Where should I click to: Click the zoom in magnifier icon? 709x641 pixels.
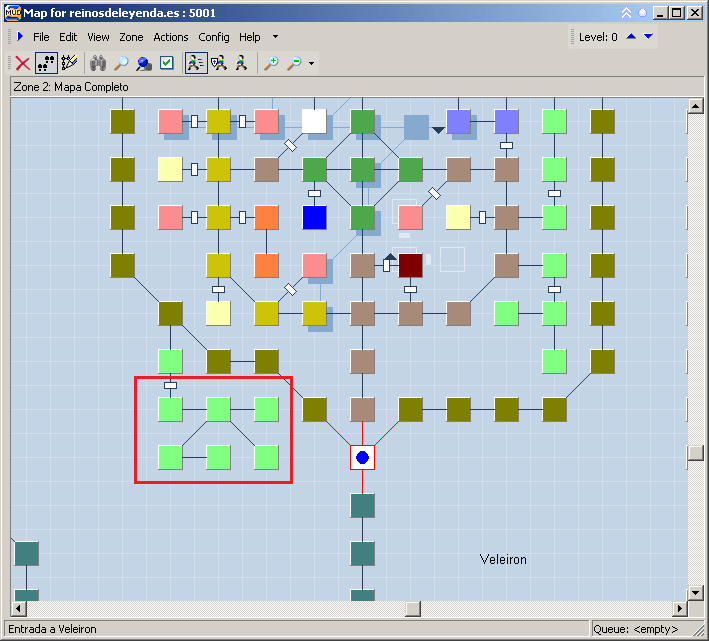pyautogui.click(x=271, y=63)
